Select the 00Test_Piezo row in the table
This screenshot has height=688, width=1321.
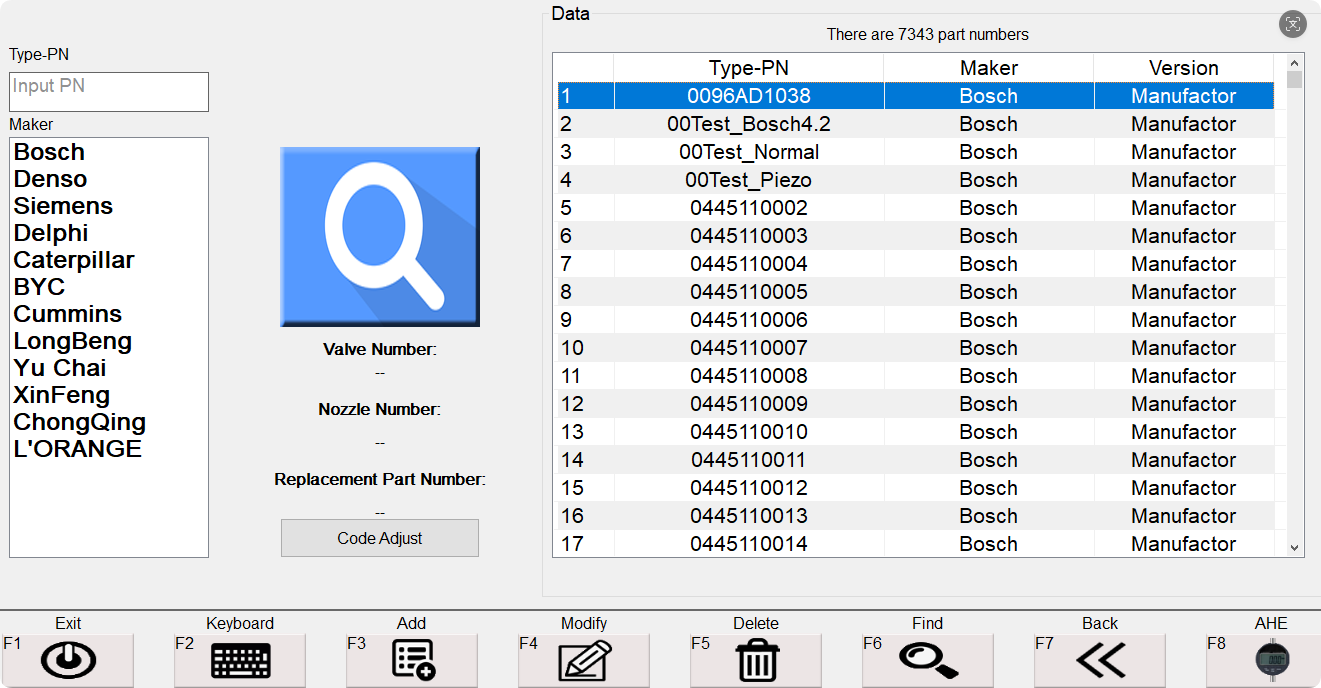[x=748, y=180]
